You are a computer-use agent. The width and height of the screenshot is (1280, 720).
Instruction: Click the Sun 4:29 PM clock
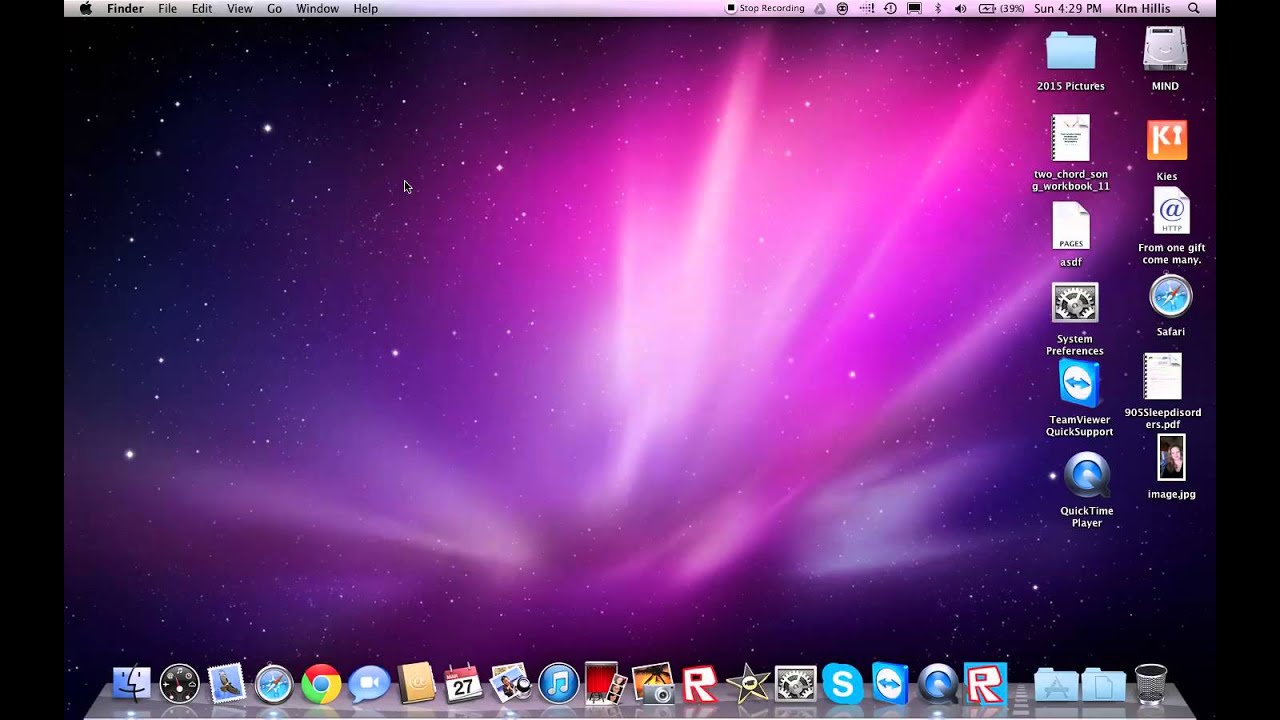point(1066,8)
